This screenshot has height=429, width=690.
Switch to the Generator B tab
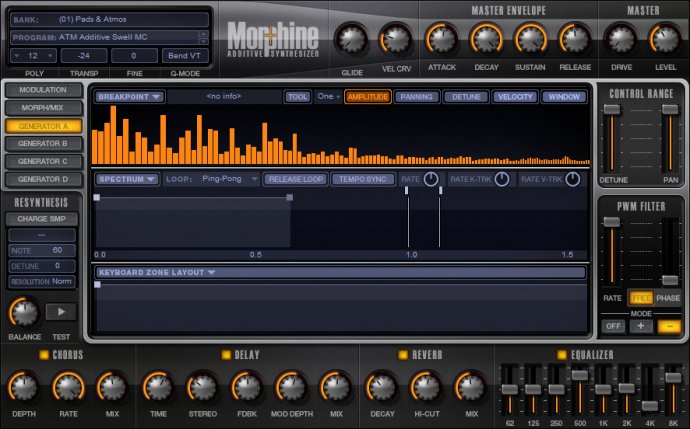[x=43, y=144]
